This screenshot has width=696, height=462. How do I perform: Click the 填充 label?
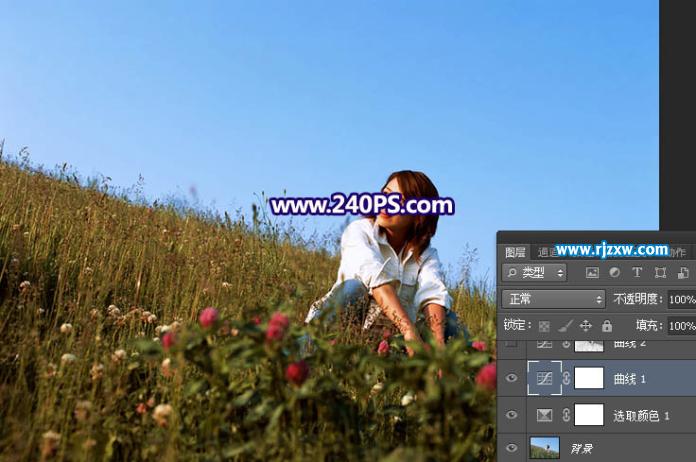pyautogui.click(x=649, y=326)
